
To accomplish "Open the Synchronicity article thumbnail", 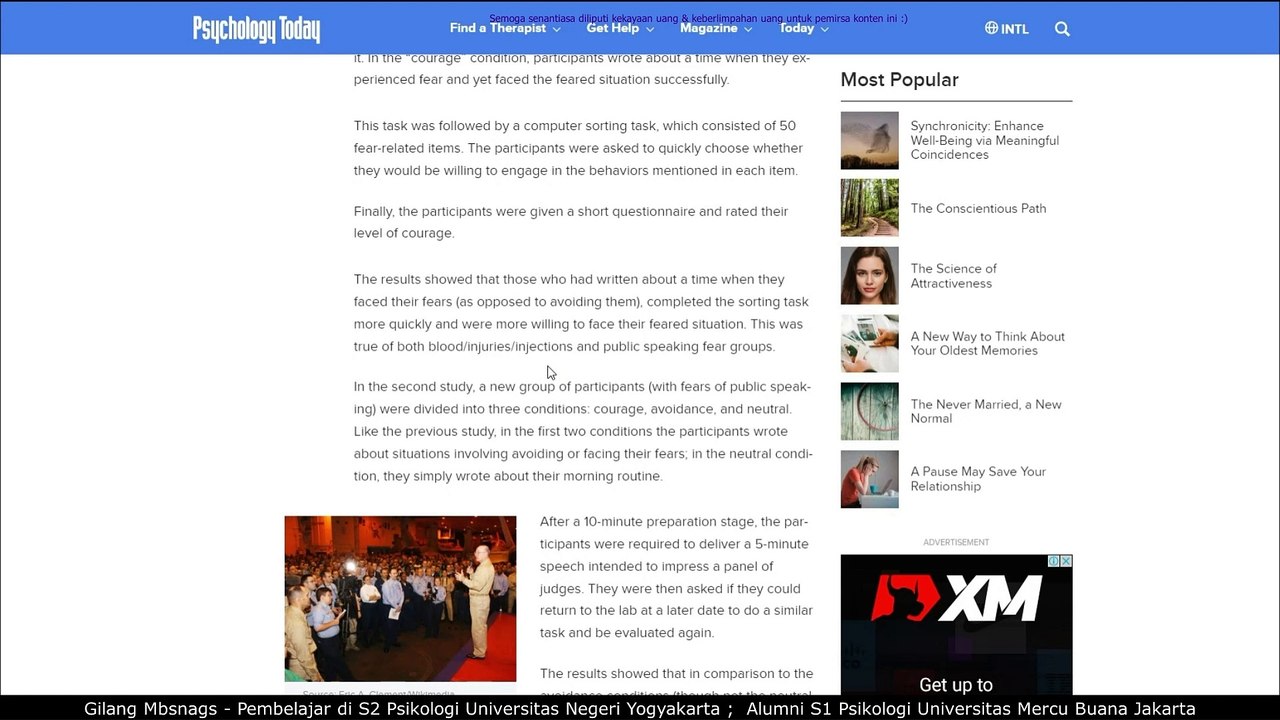I will coord(869,140).
